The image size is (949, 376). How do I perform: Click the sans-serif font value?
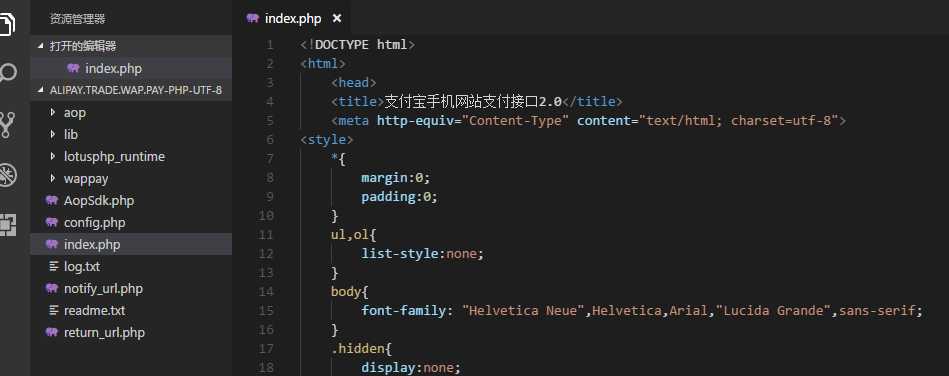(876, 311)
